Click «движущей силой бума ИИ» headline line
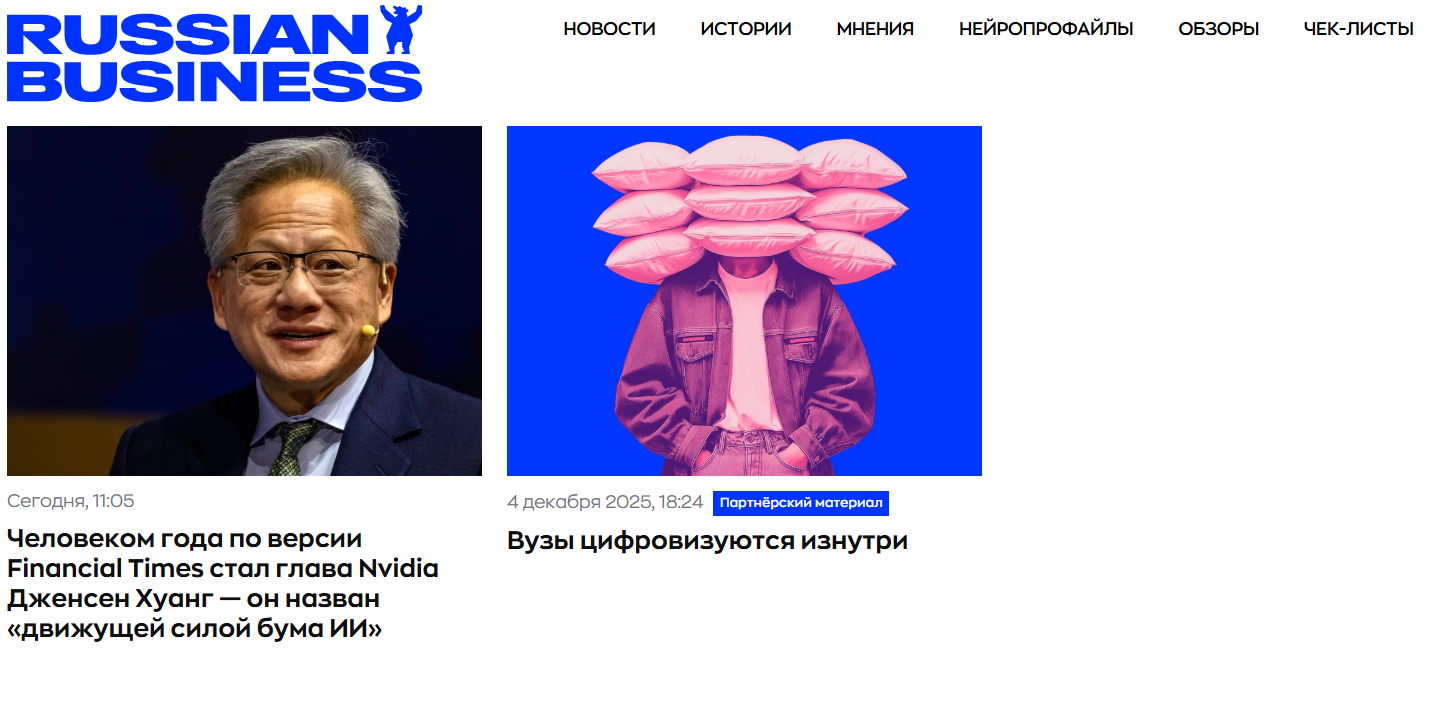 tap(195, 629)
